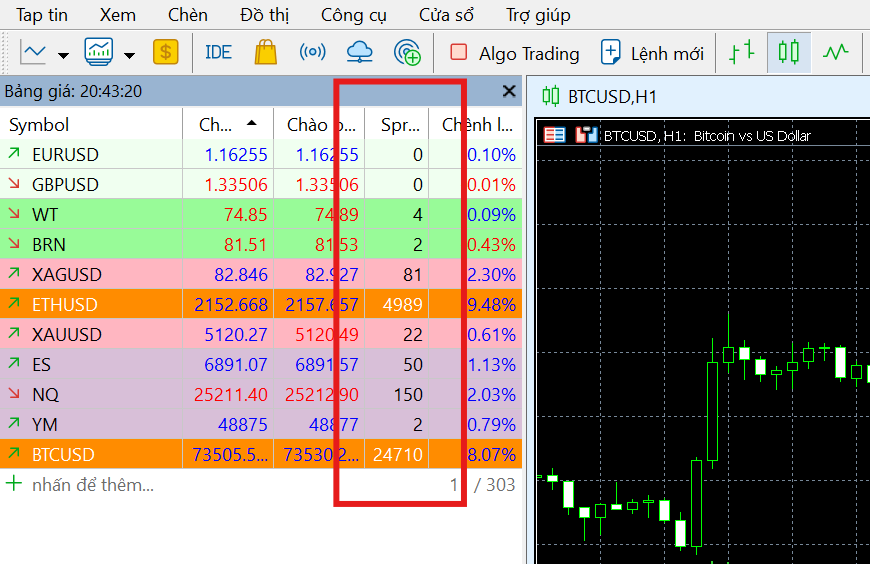The image size is (870, 564).
Task: Switch chart to candlestick style
Action: click(788, 52)
